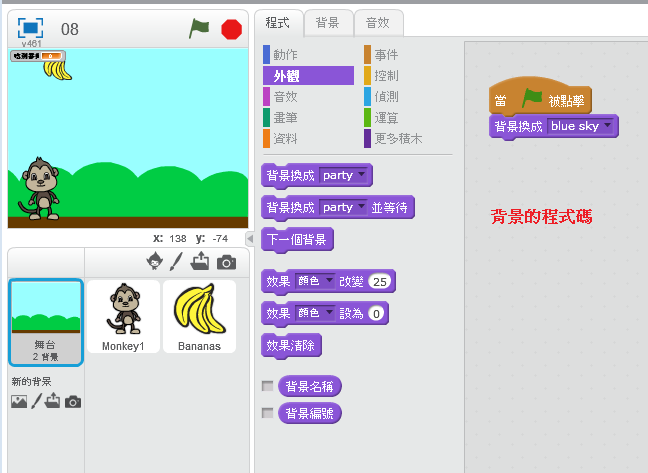
Task: Tick the 背景編號 reporter checkbox
Action: (267, 413)
